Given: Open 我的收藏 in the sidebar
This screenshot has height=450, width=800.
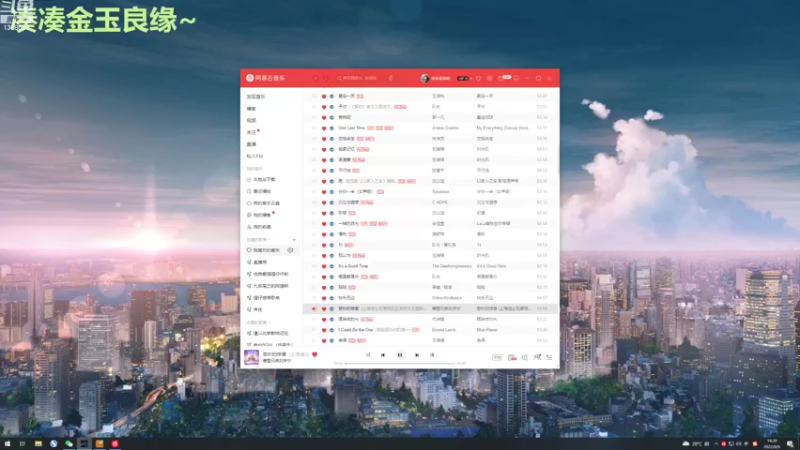Looking at the screenshot, I should (x=259, y=227).
